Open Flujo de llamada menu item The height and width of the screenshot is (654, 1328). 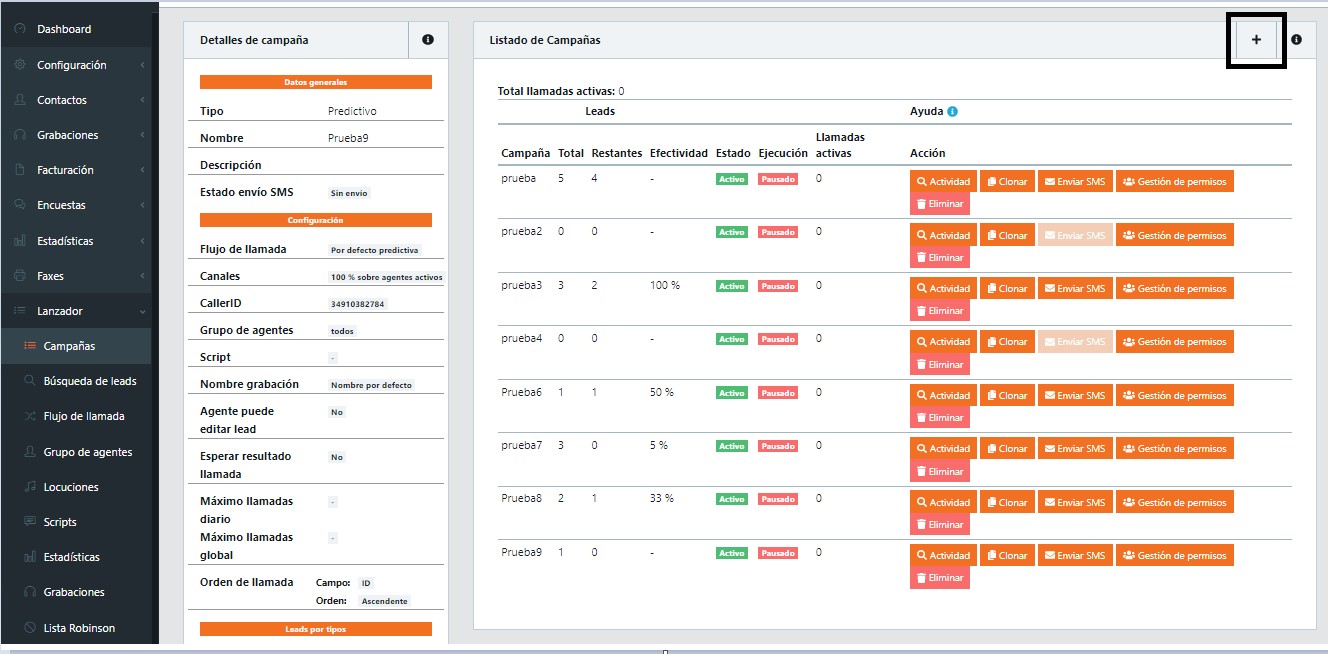coord(84,416)
